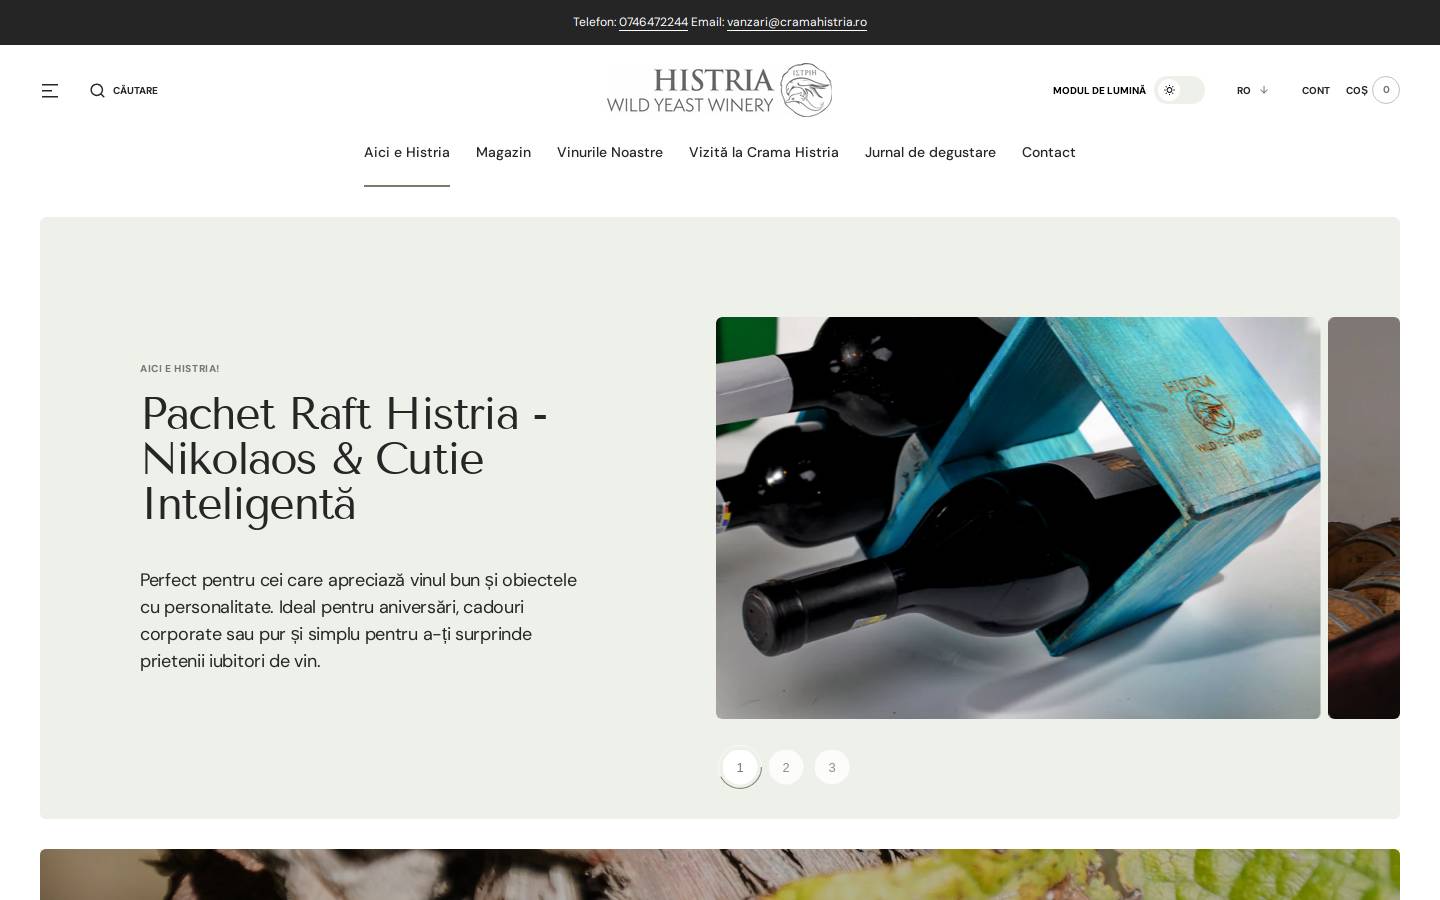Click the CĂUTARE search label

tap(135, 91)
